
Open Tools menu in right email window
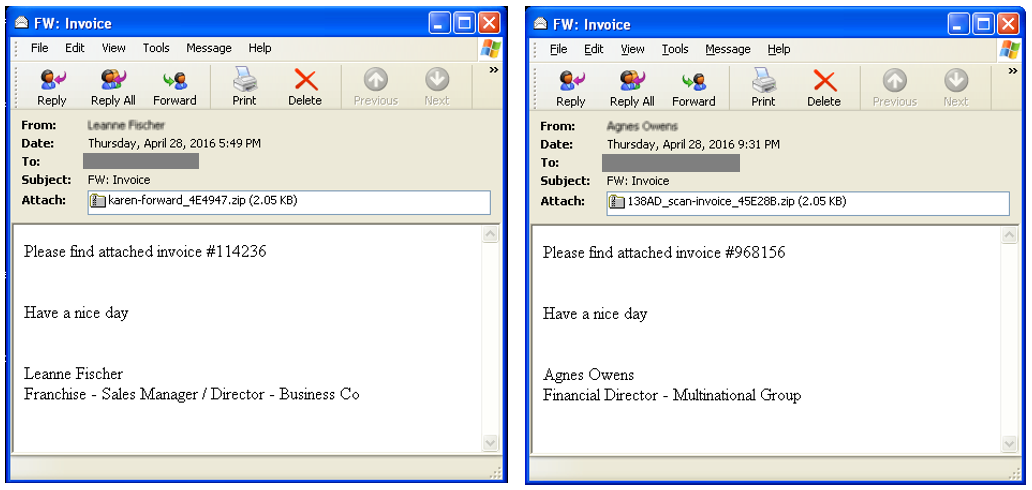(675, 49)
